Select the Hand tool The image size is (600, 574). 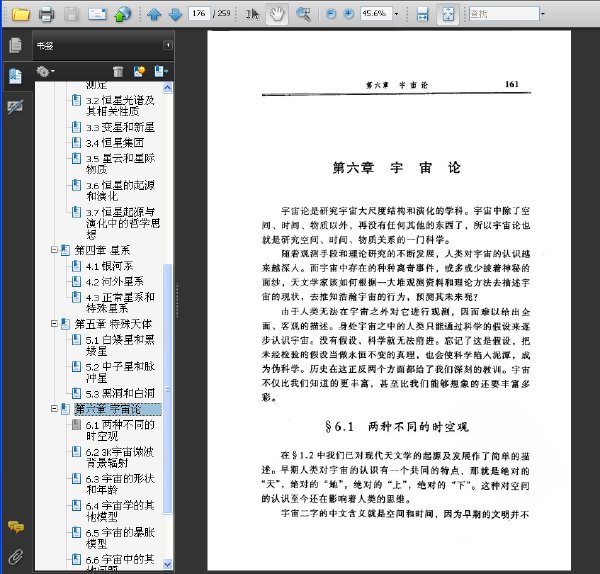pos(277,15)
